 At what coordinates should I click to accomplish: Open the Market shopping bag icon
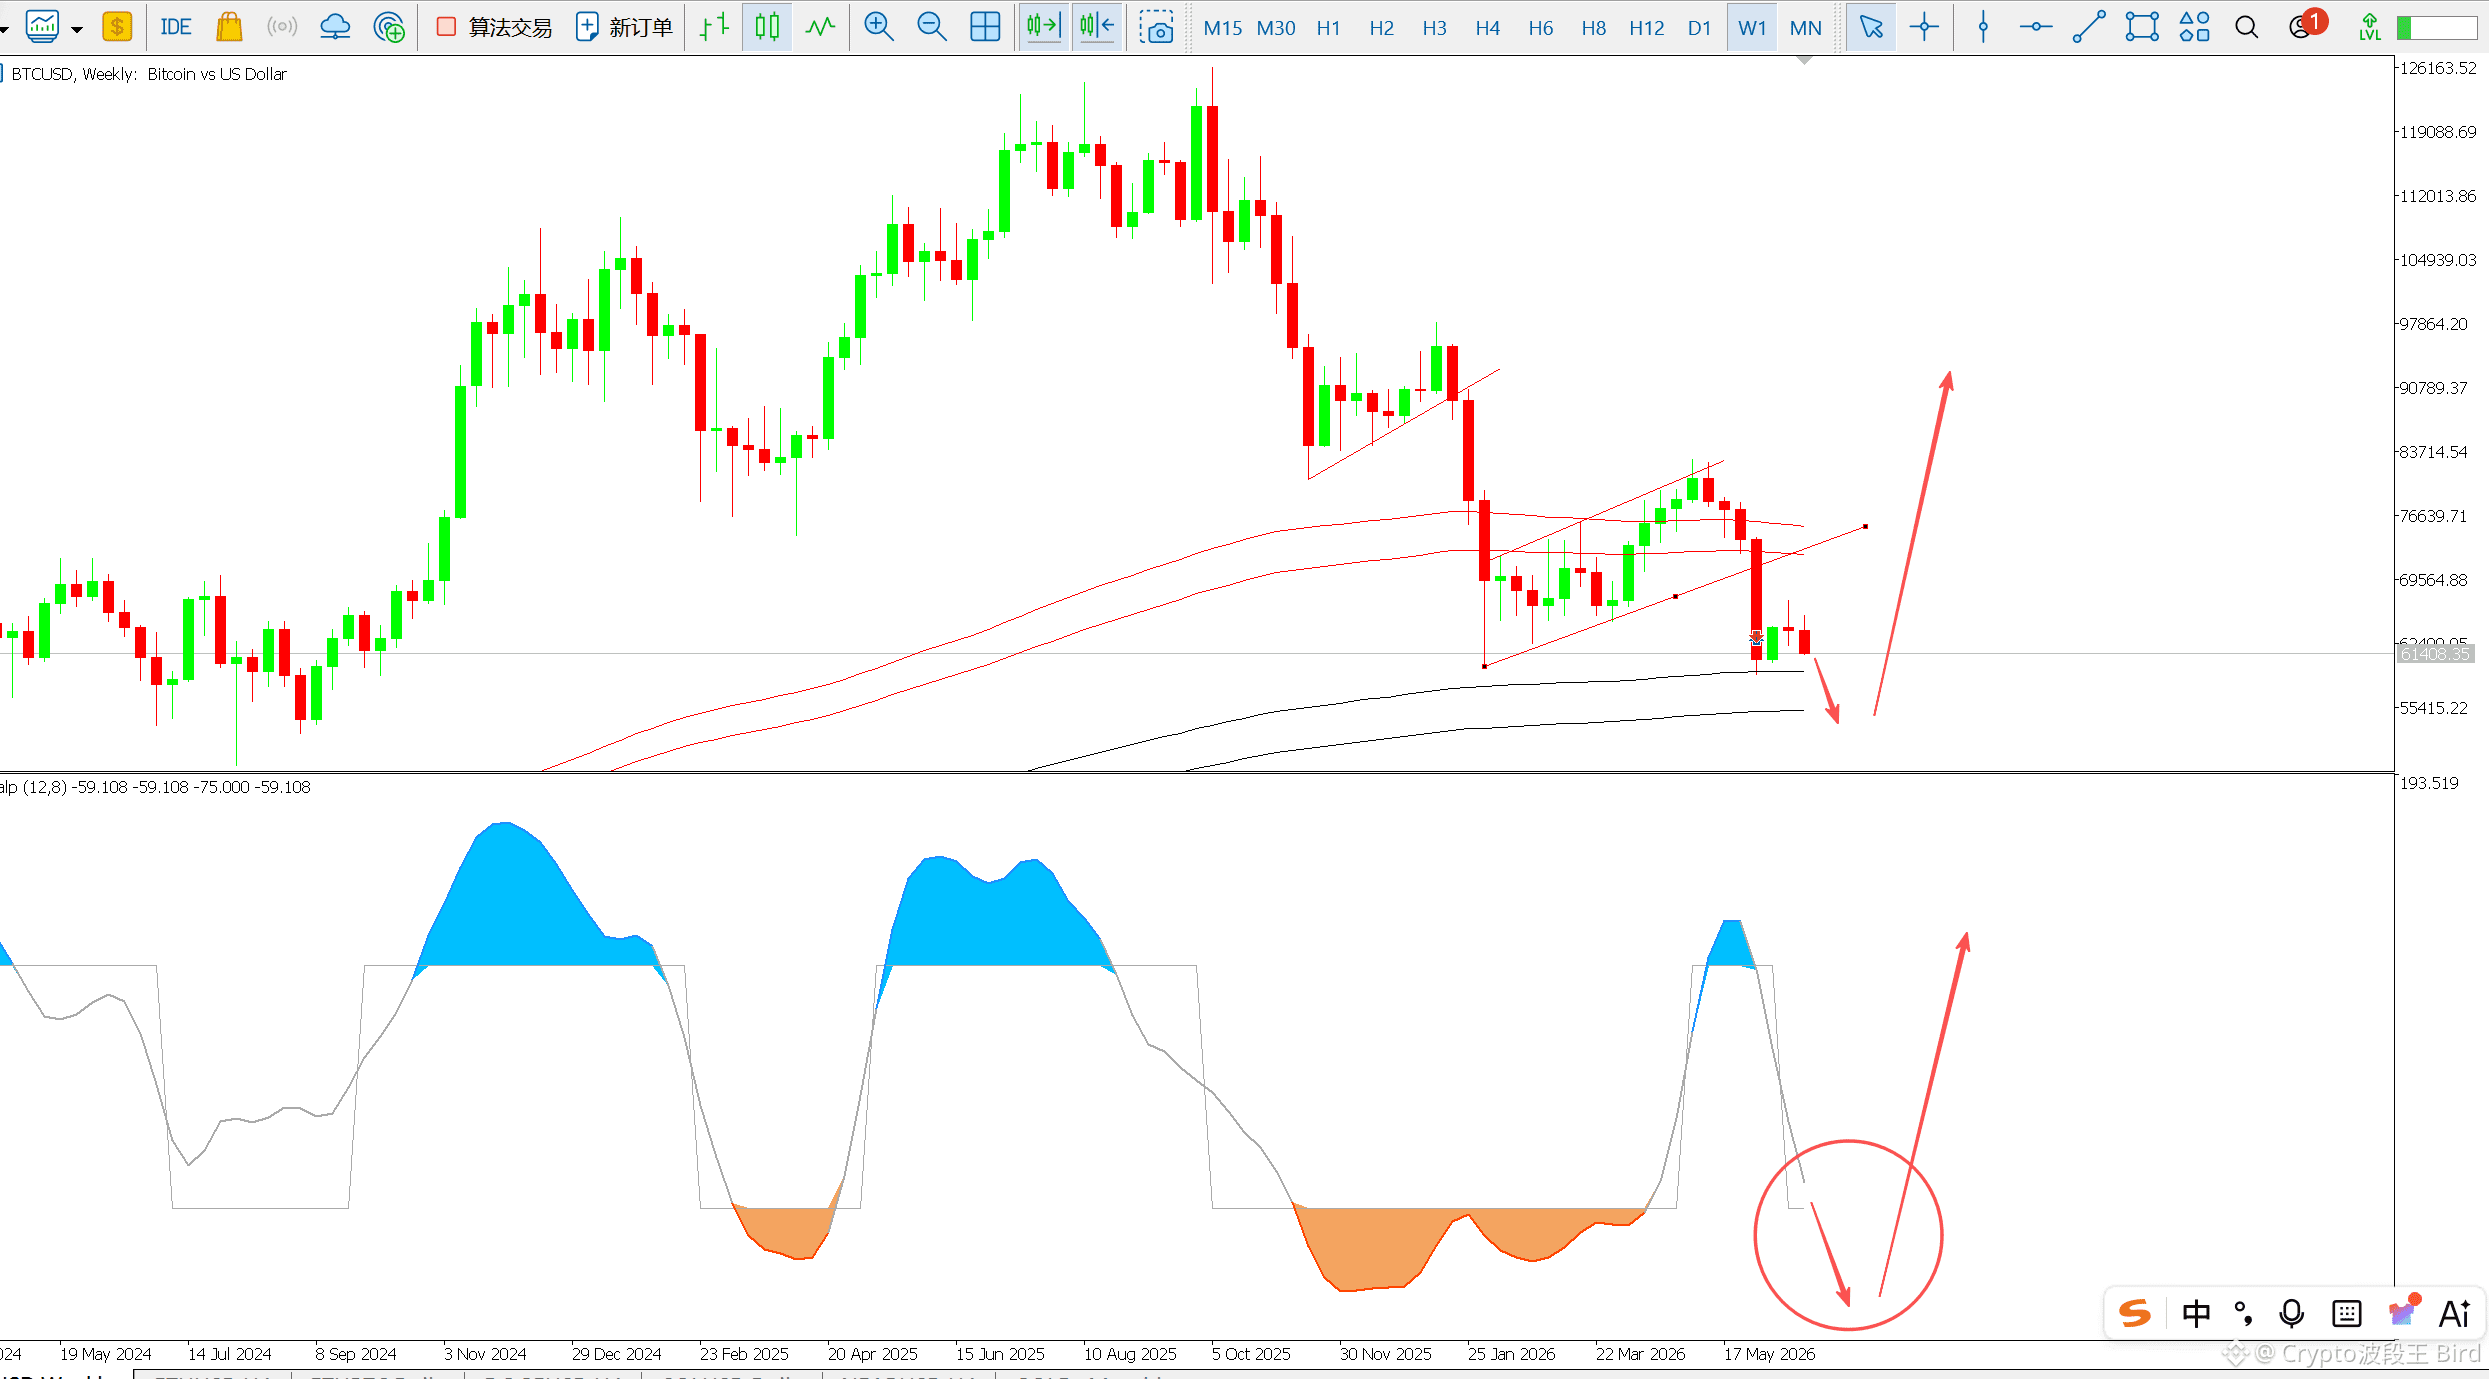point(229,27)
